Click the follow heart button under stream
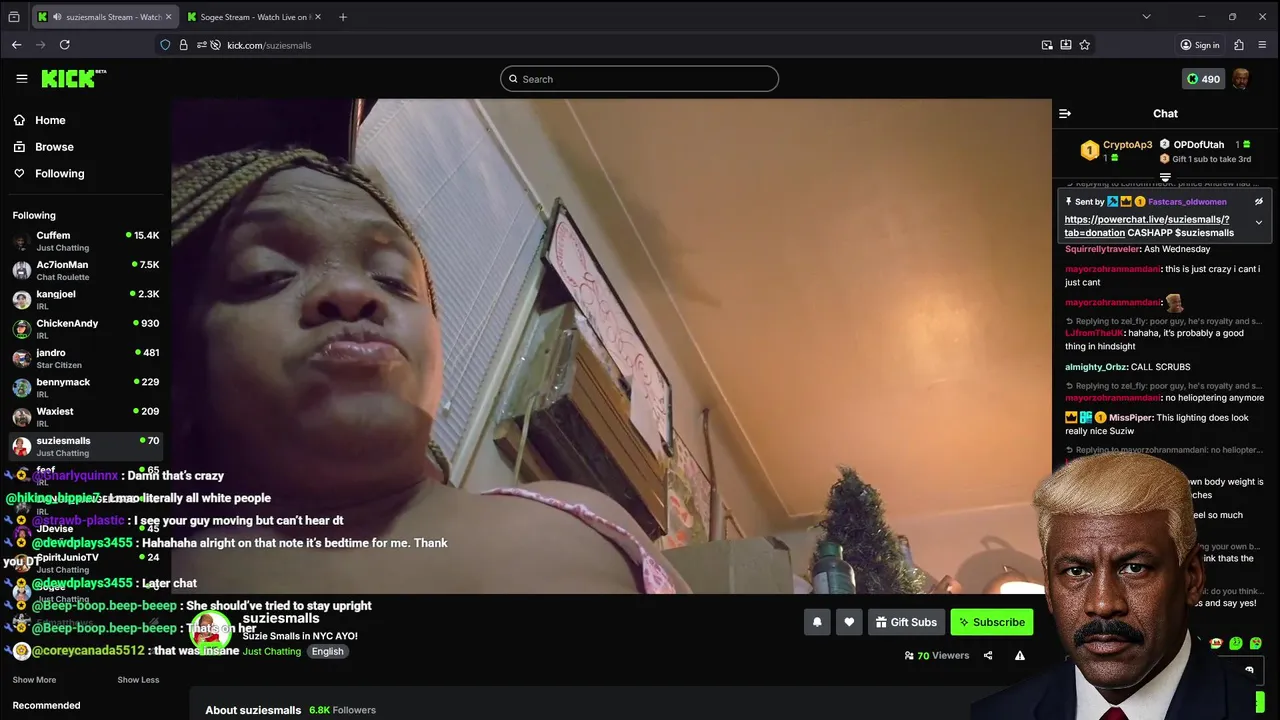1280x720 pixels. coord(849,622)
